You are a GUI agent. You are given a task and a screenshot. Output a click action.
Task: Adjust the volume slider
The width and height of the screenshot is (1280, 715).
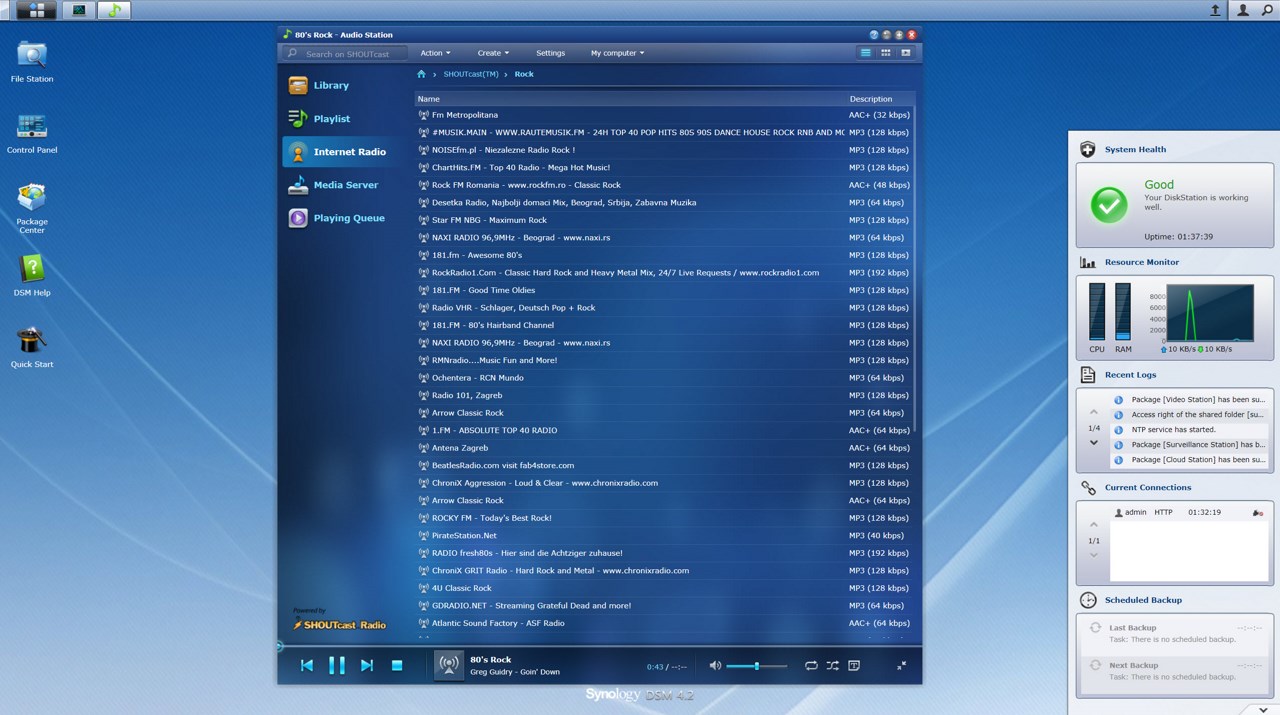pyautogui.click(x=756, y=665)
